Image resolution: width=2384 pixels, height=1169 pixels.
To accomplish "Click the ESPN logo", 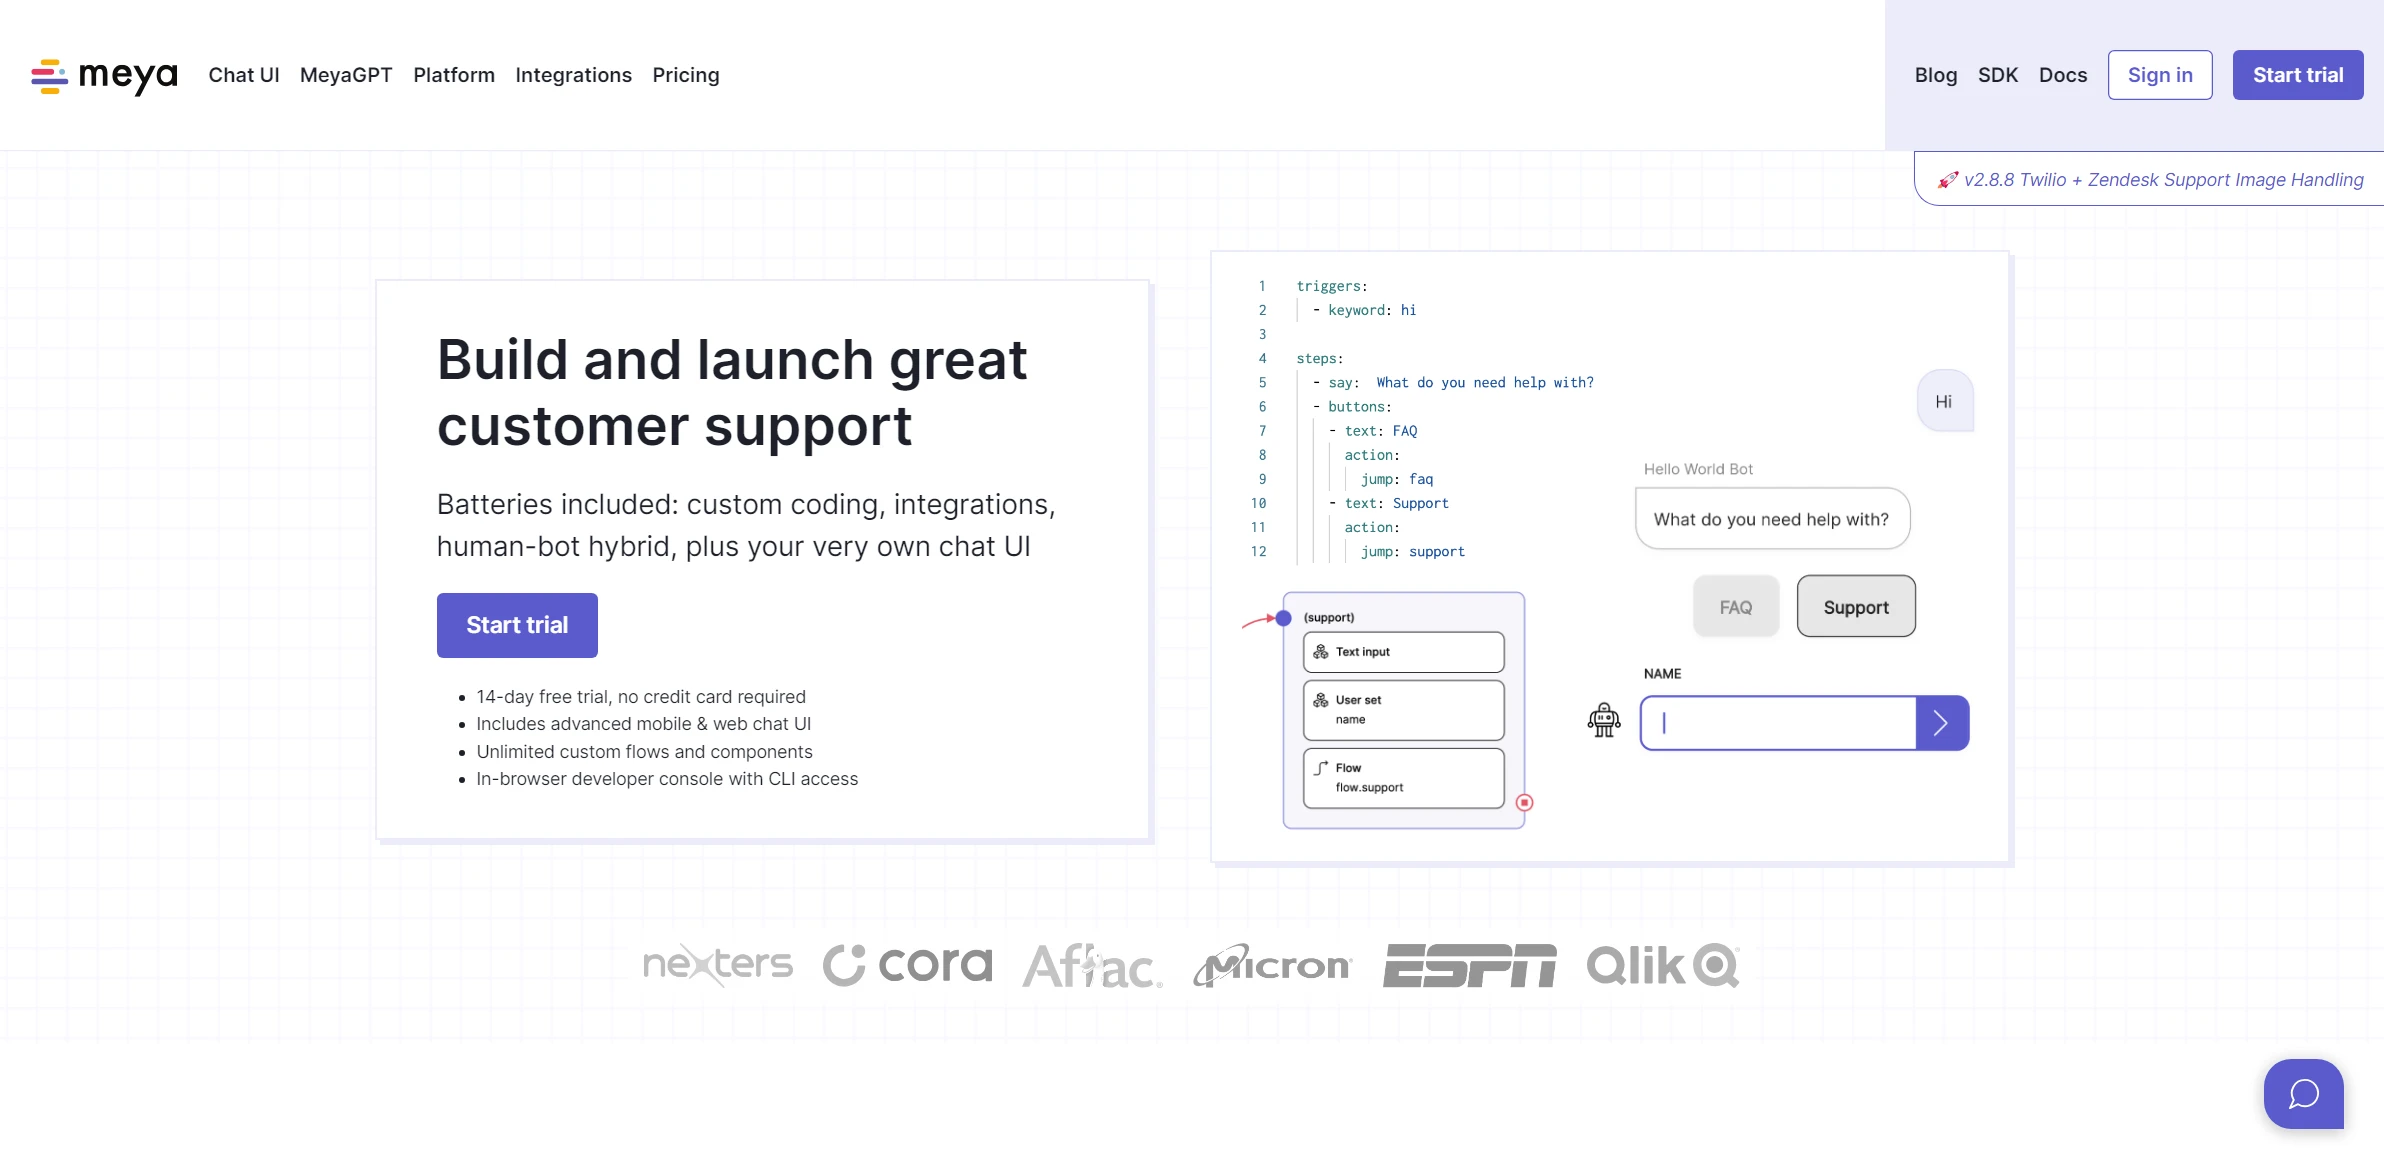I will click(x=1470, y=965).
